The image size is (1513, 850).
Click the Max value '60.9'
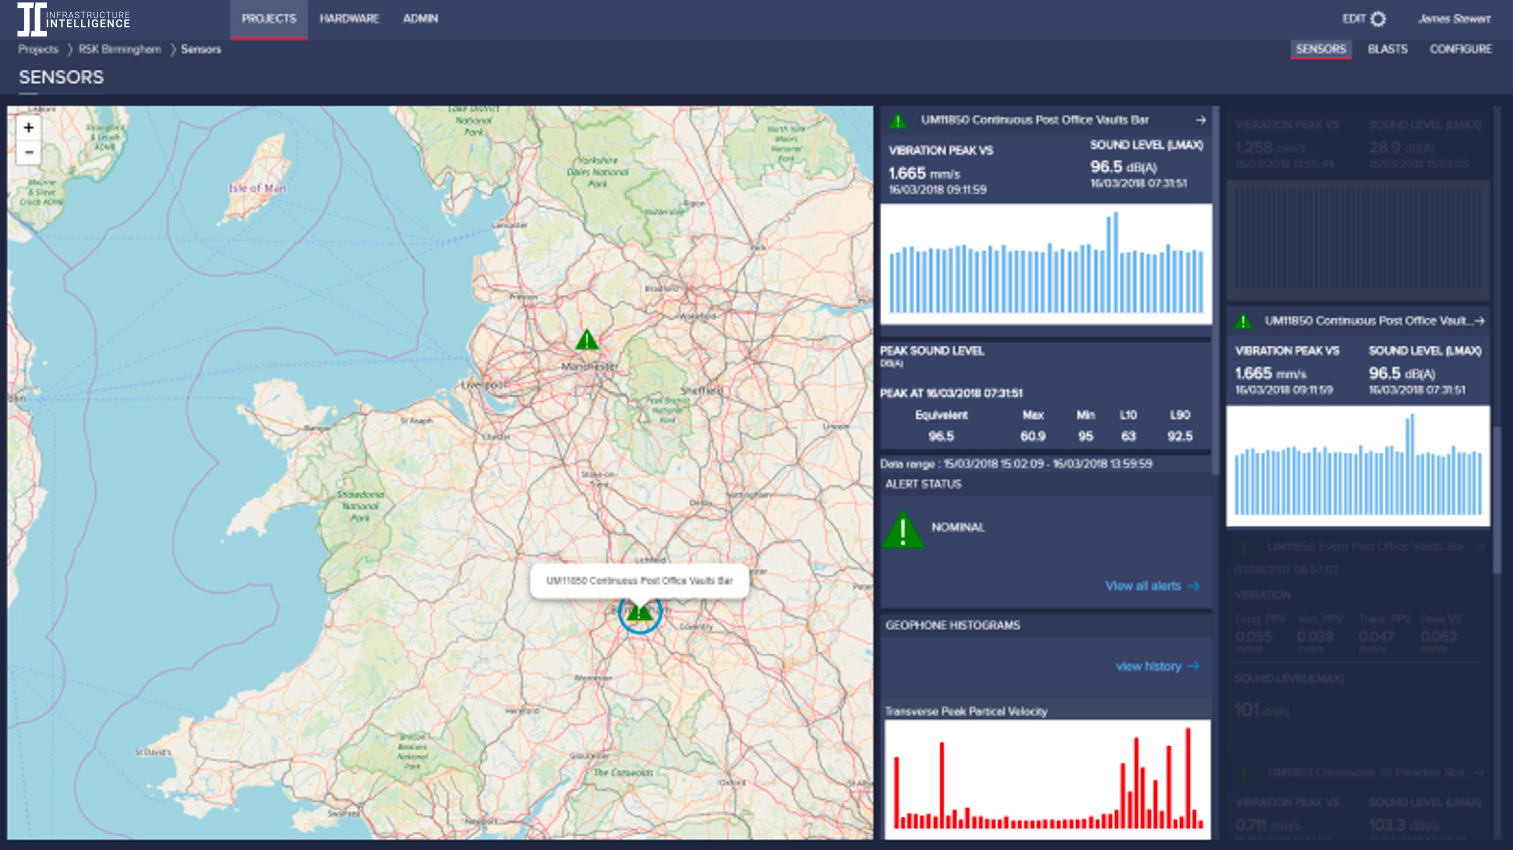1033,436
